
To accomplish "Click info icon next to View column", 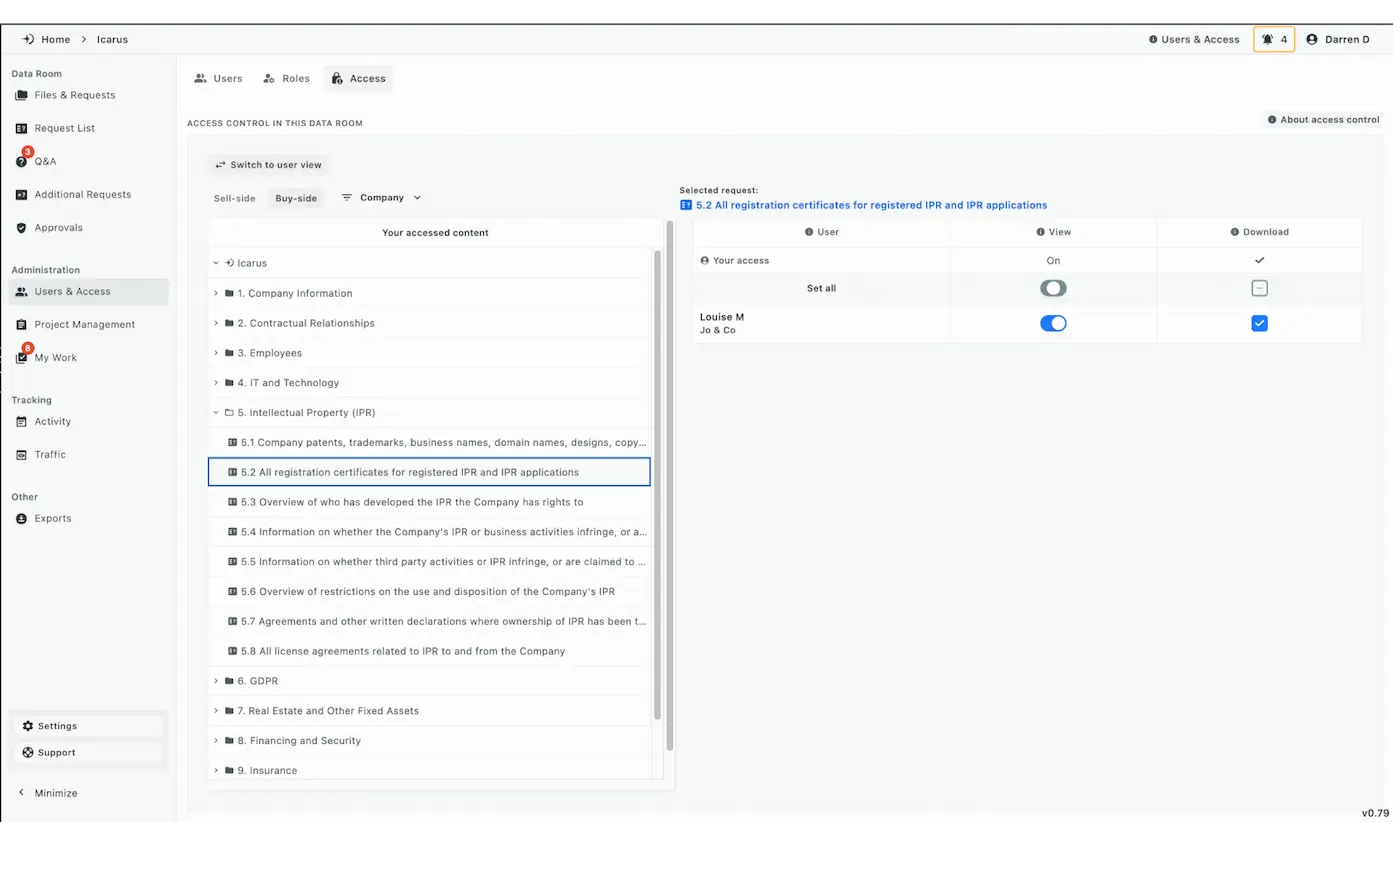I will click(1040, 232).
